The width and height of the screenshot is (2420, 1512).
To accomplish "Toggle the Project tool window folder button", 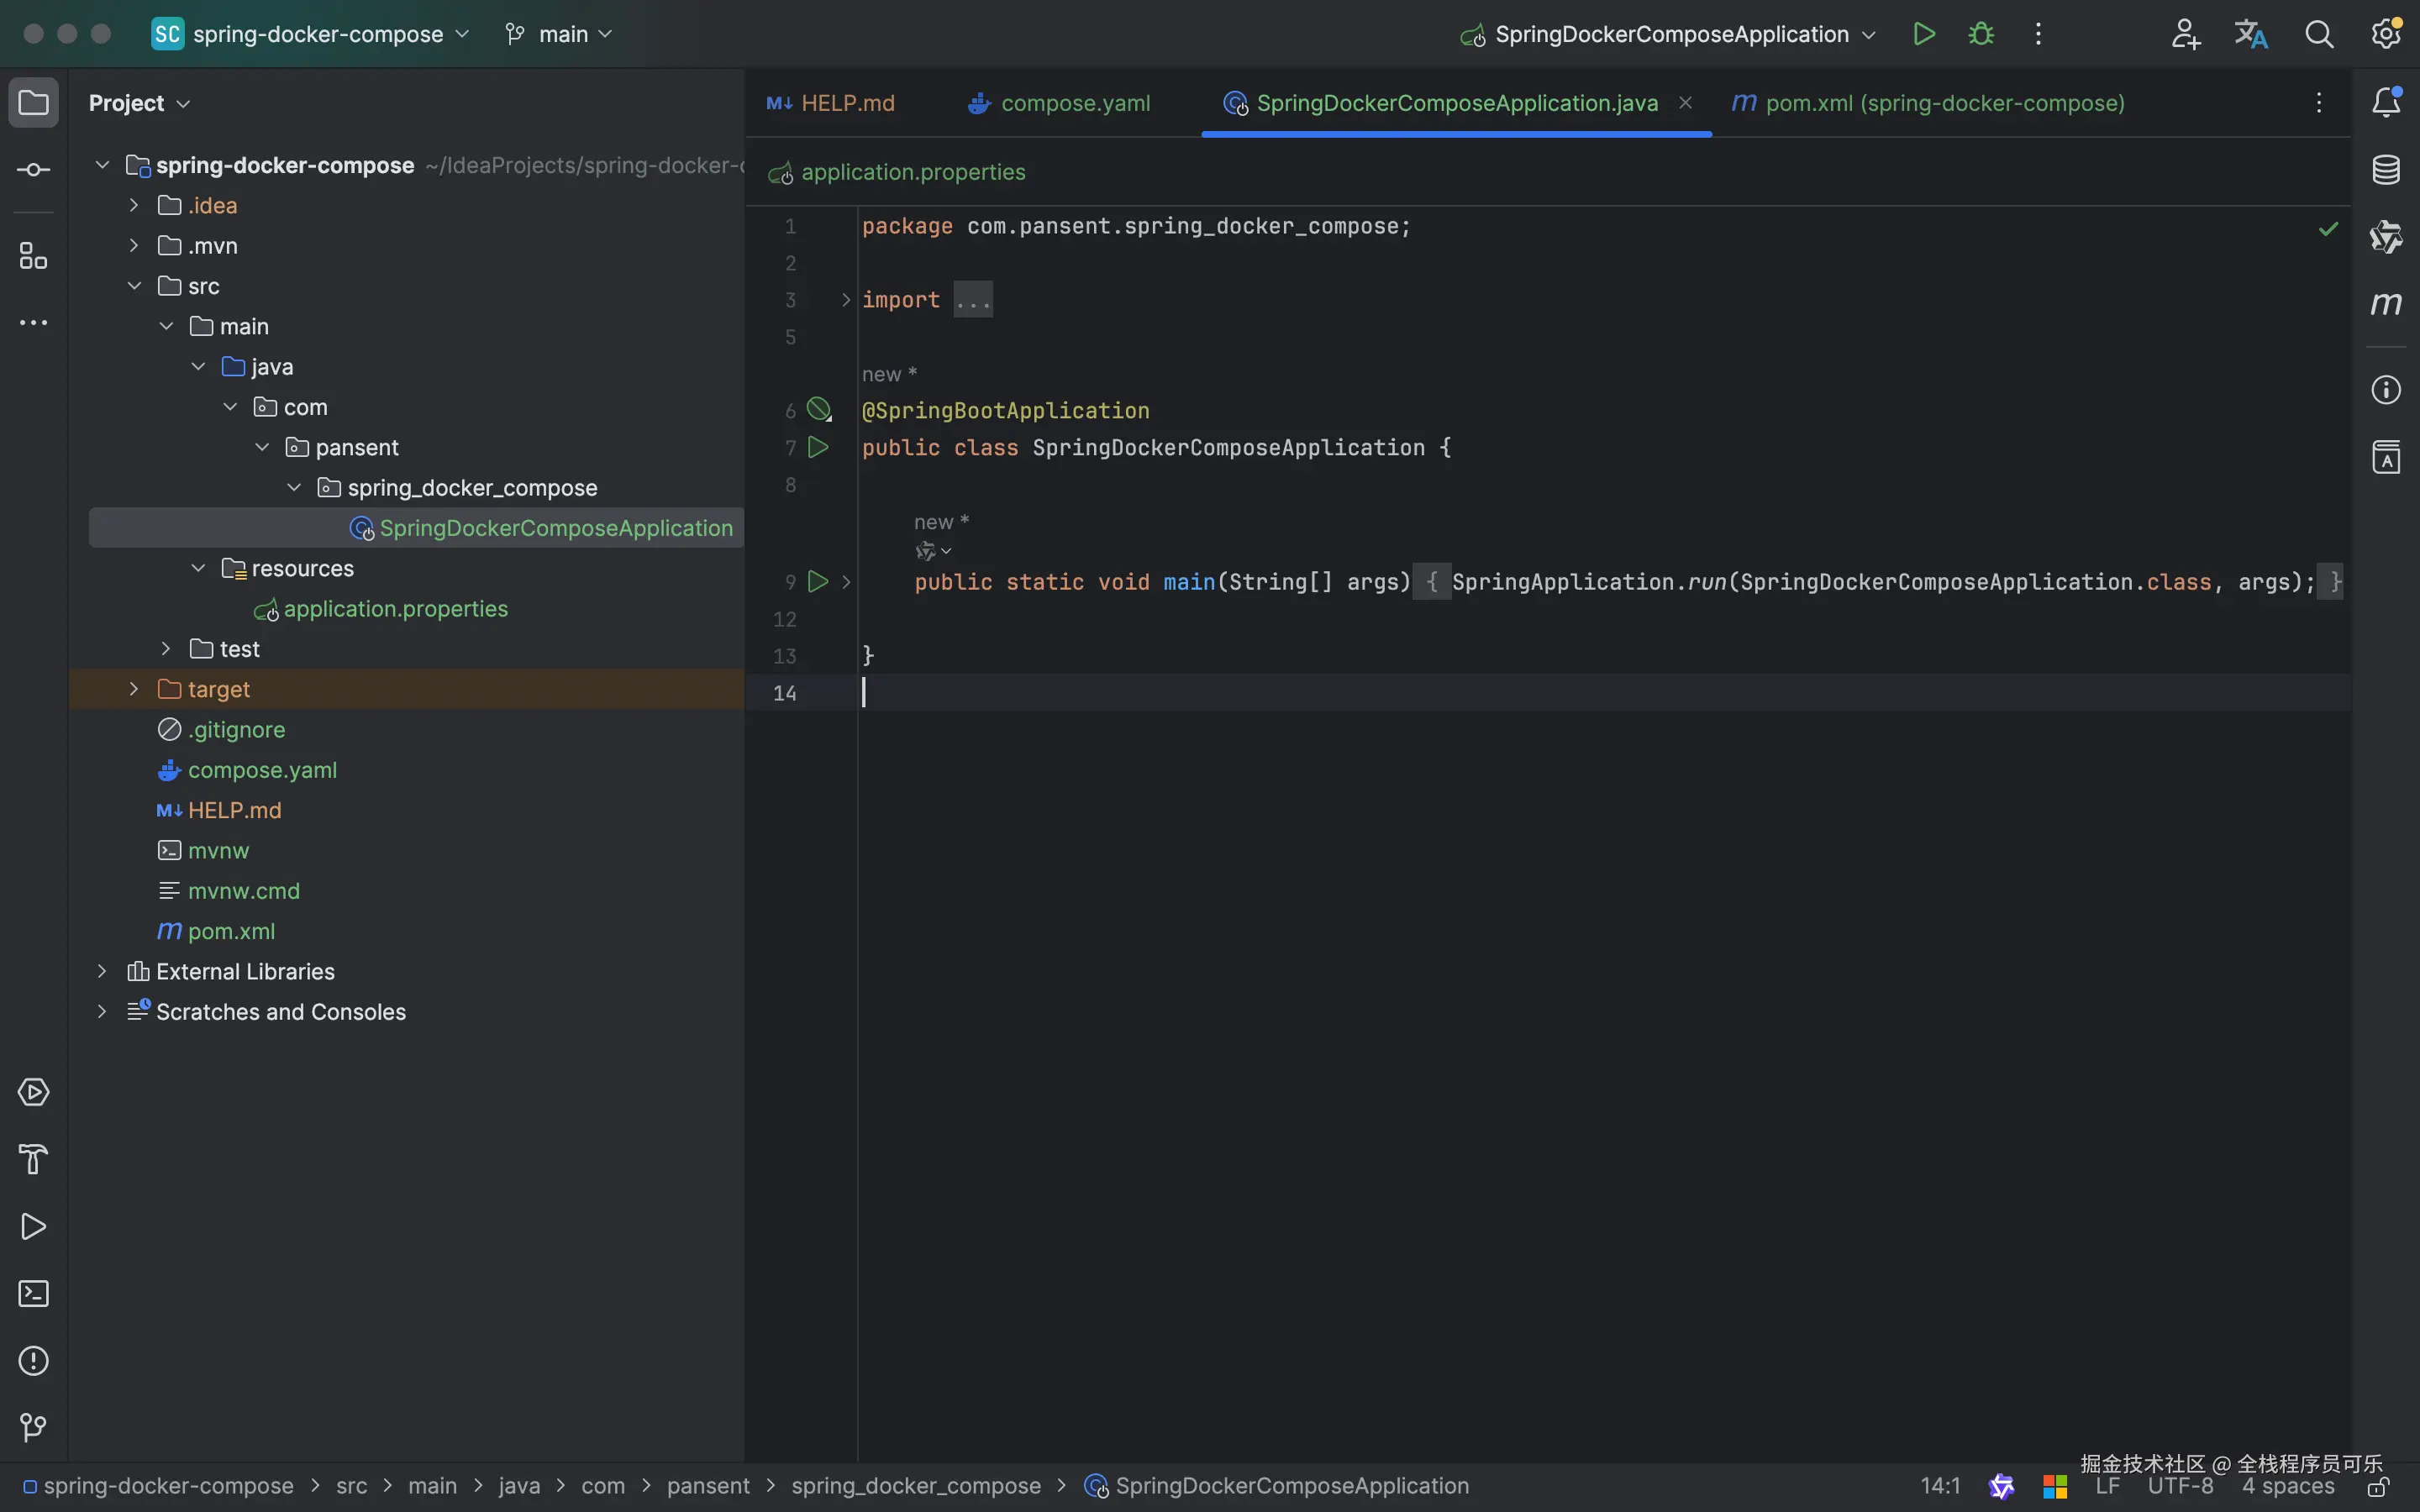I will [x=33, y=102].
